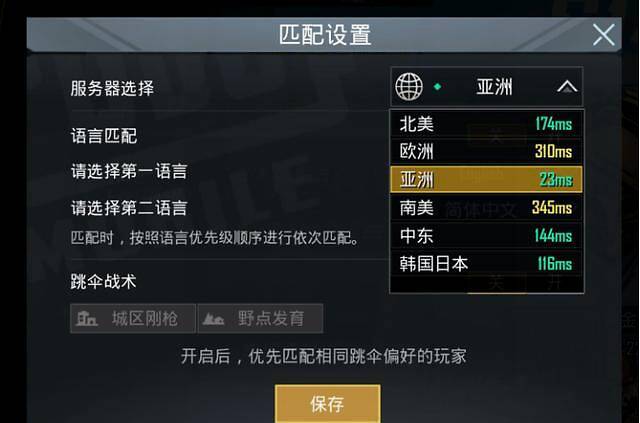Image resolution: width=640 pixels, height=423 pixels.
Task: Save settings with the 保存 button
Action: click(328, 403)
